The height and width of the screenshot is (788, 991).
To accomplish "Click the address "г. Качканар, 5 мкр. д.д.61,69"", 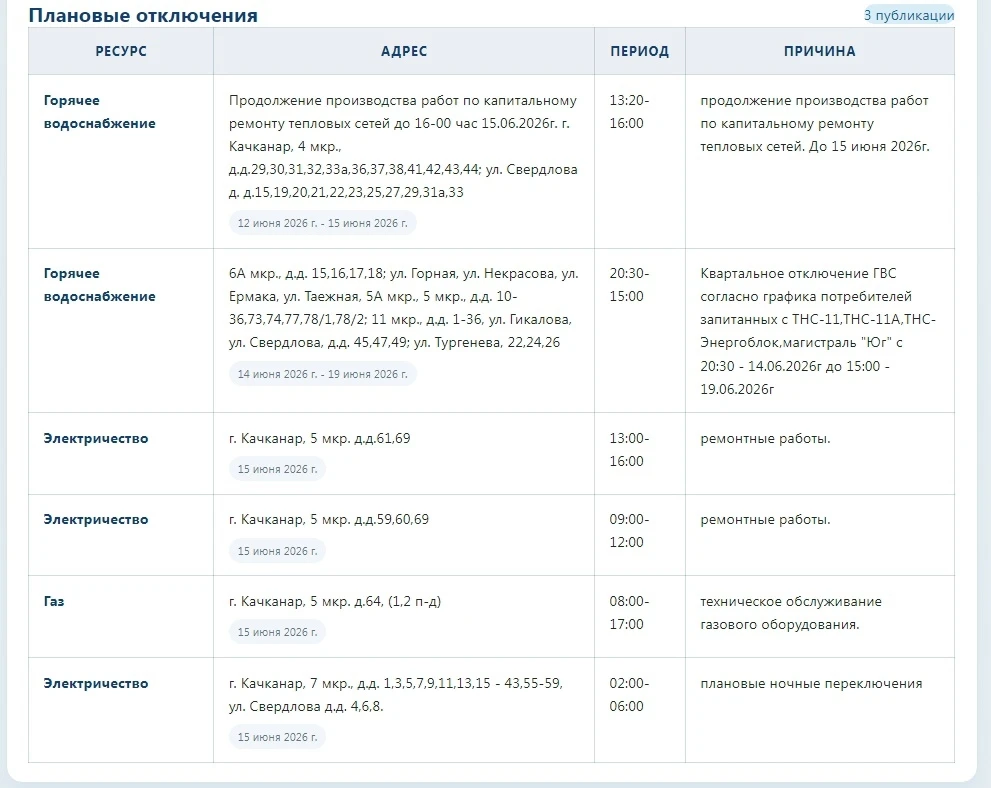I will [319, 439].
